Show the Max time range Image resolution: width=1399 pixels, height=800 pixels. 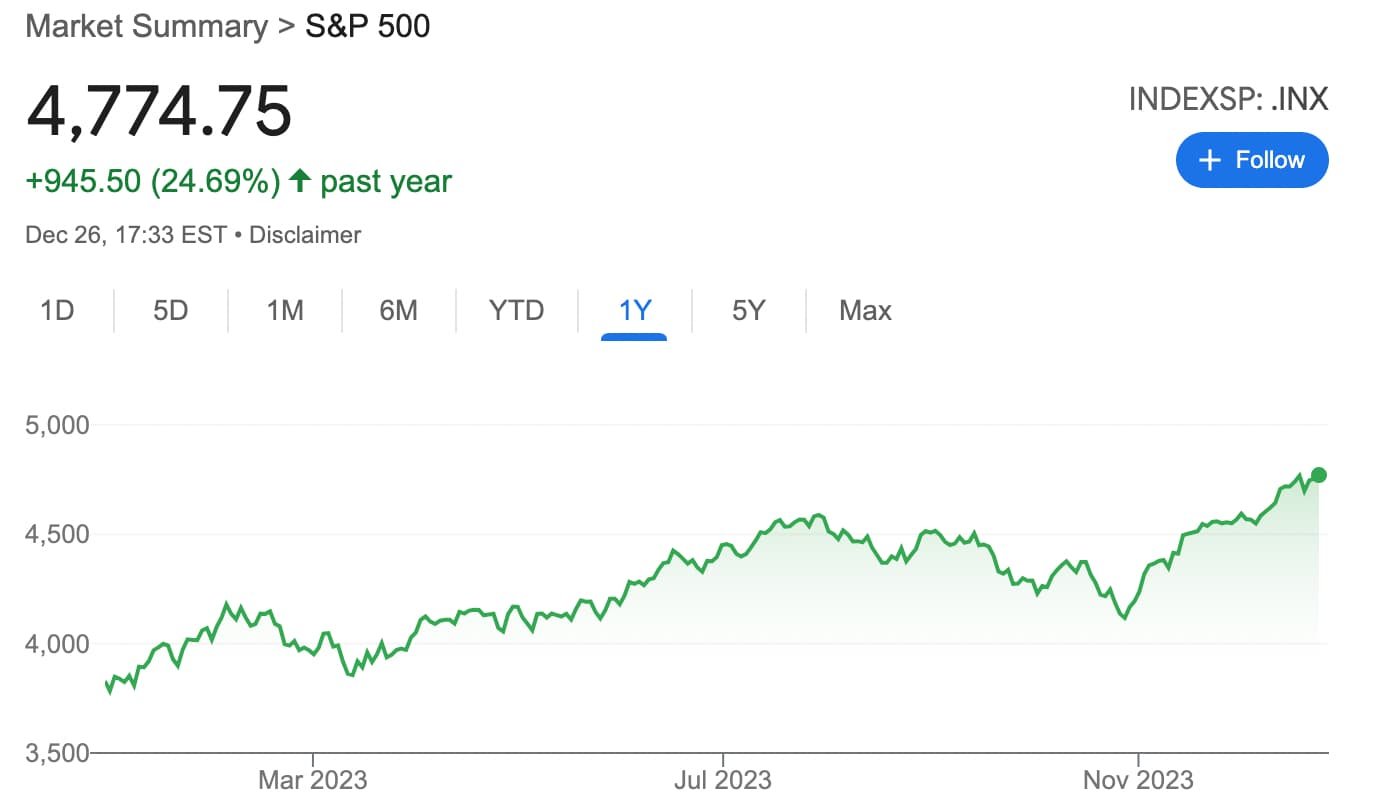tap(865, 311)
